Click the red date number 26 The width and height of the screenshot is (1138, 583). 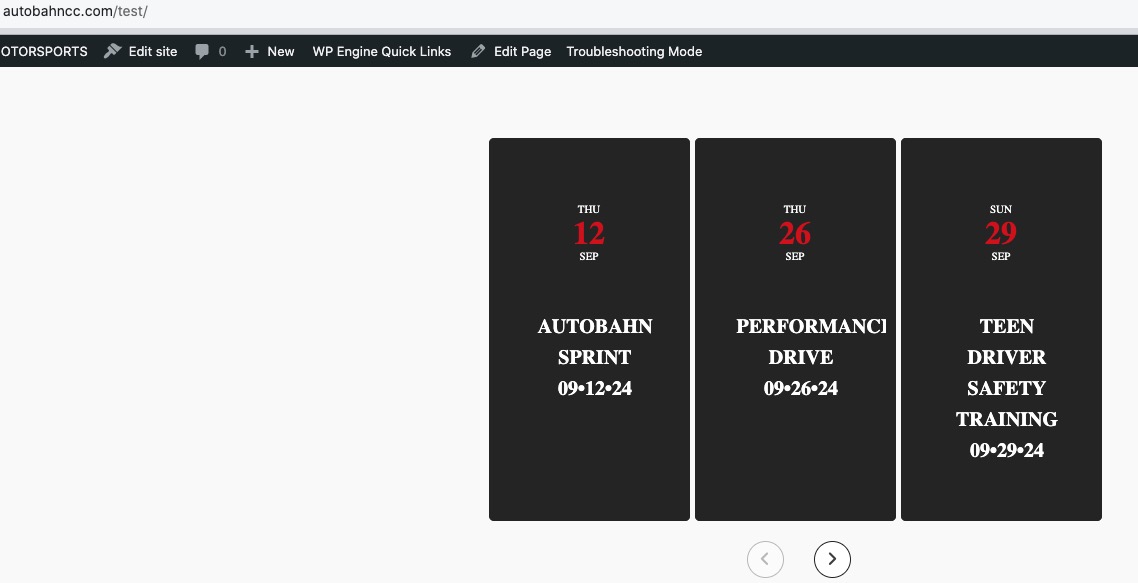point(795,233)
